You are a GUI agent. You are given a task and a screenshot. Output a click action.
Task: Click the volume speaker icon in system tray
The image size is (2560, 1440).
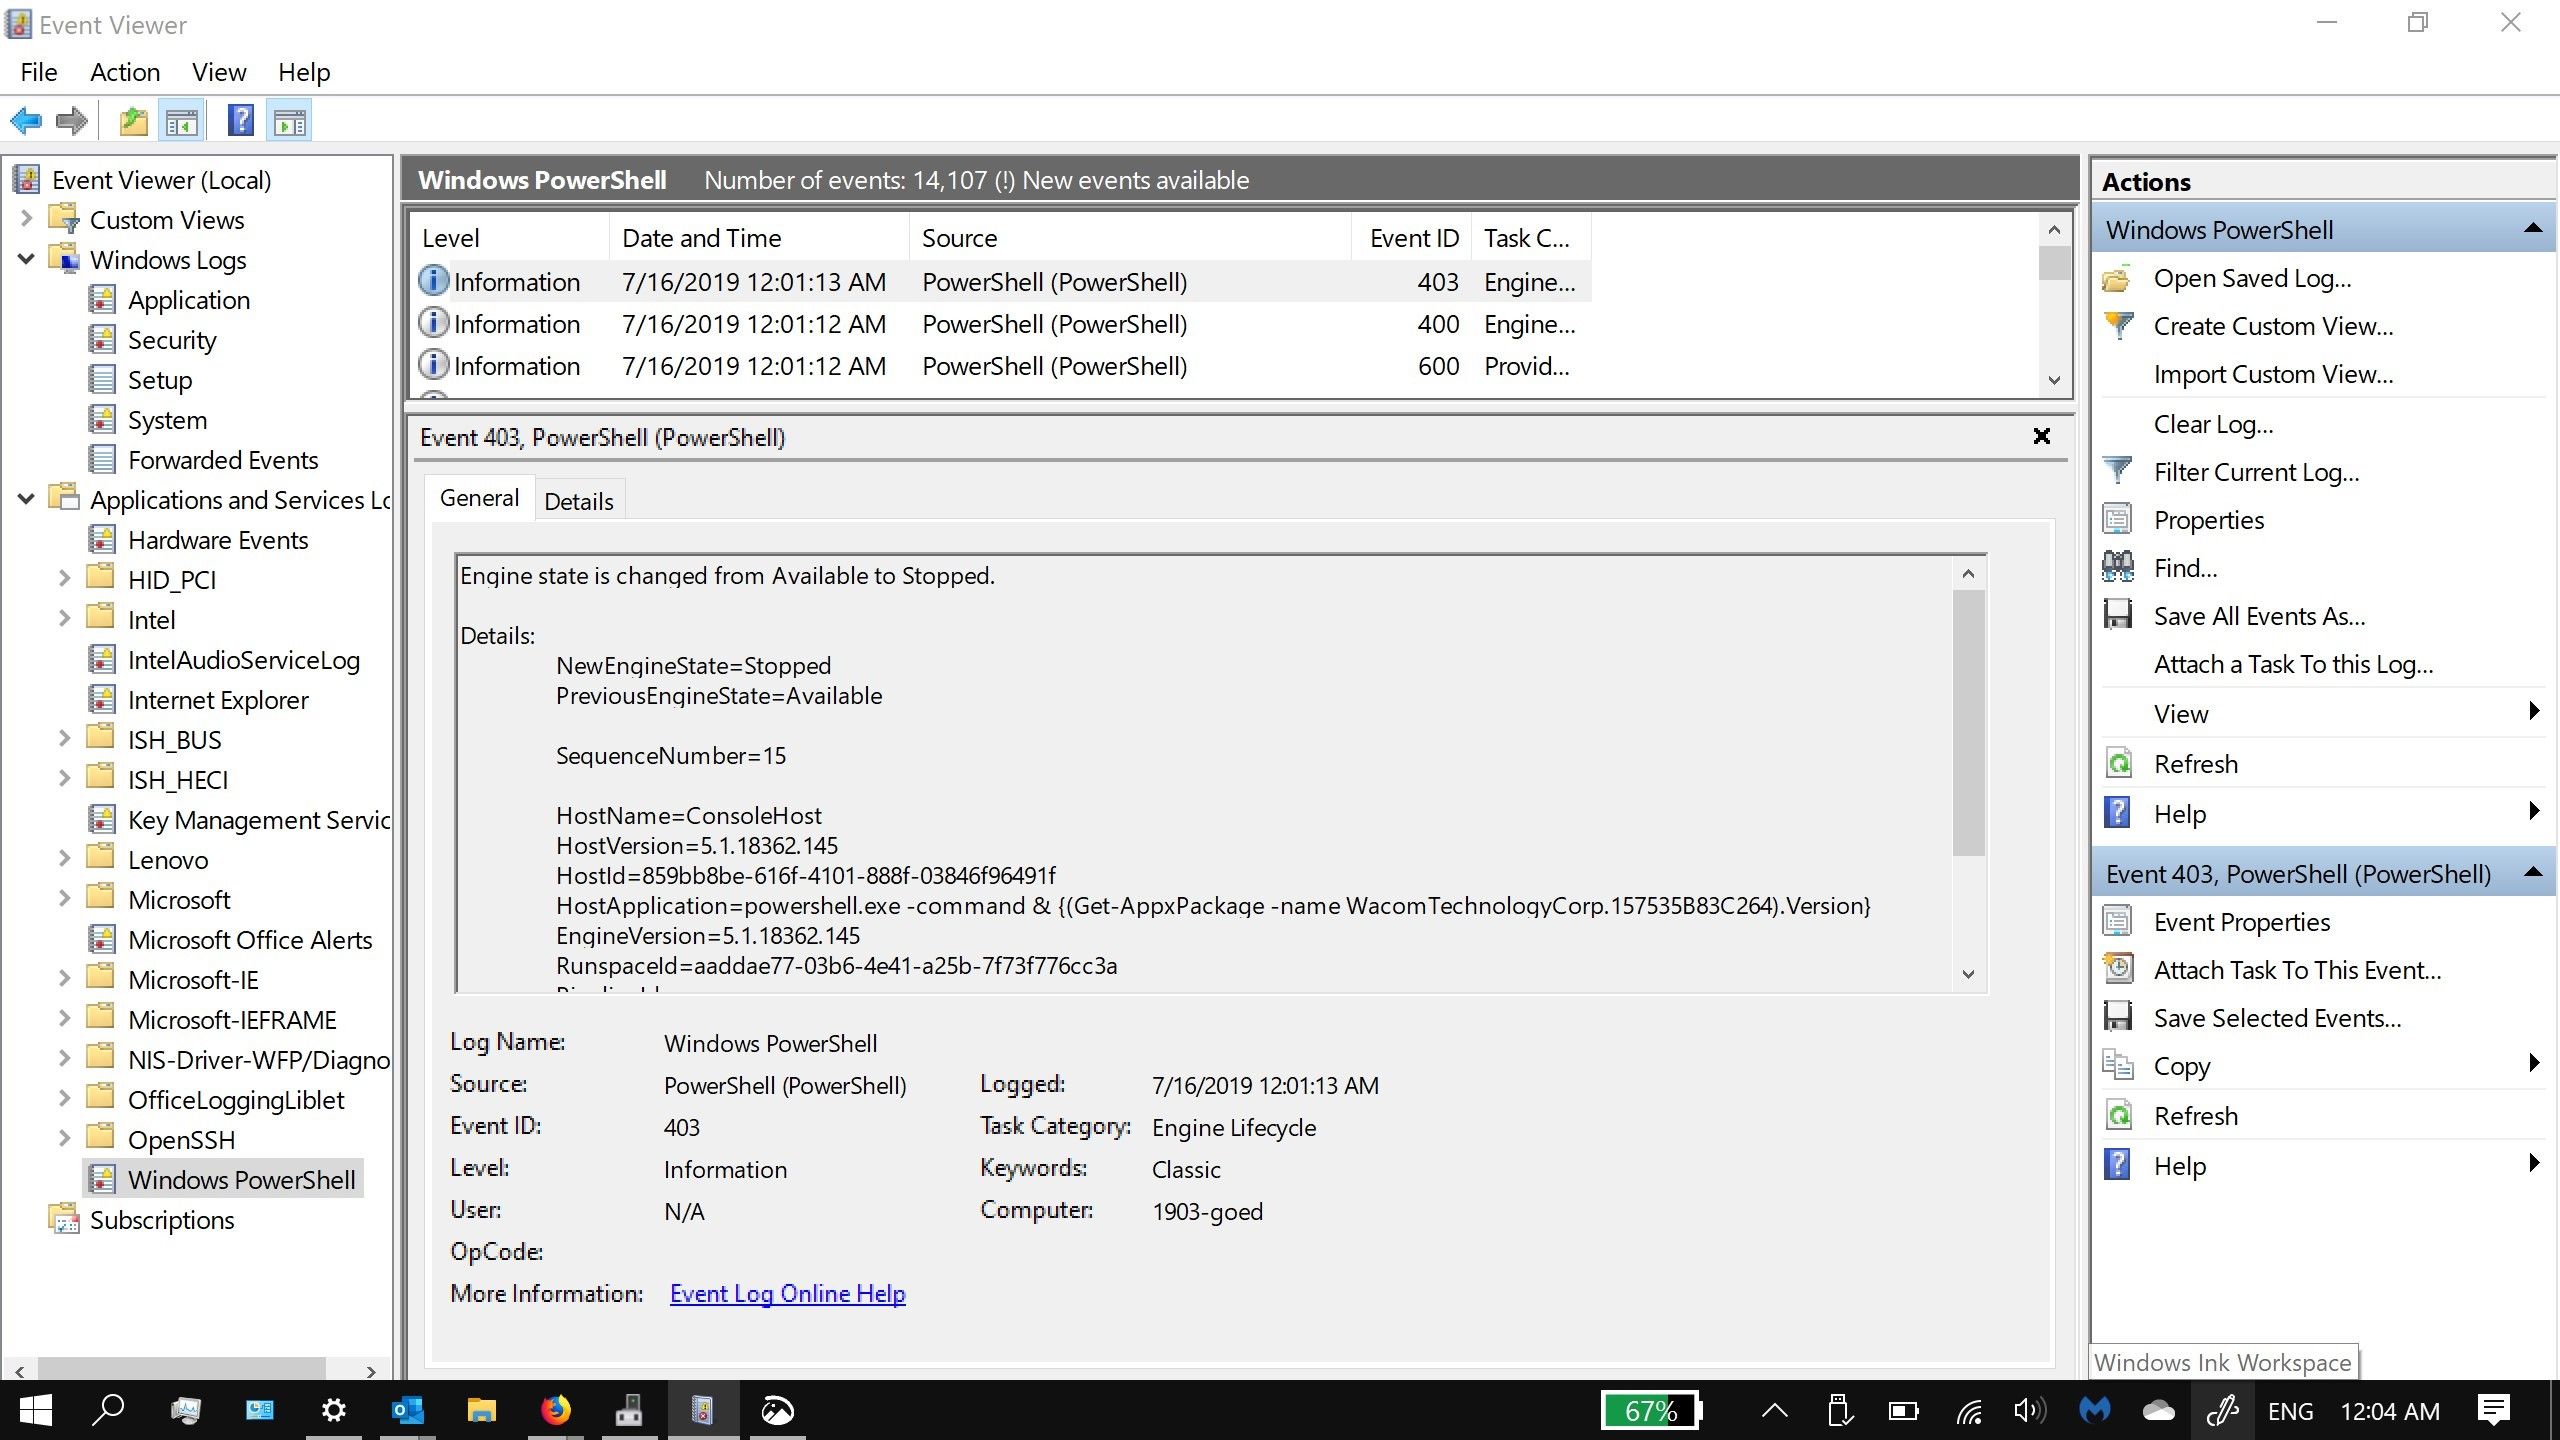pos(2029,1411)
